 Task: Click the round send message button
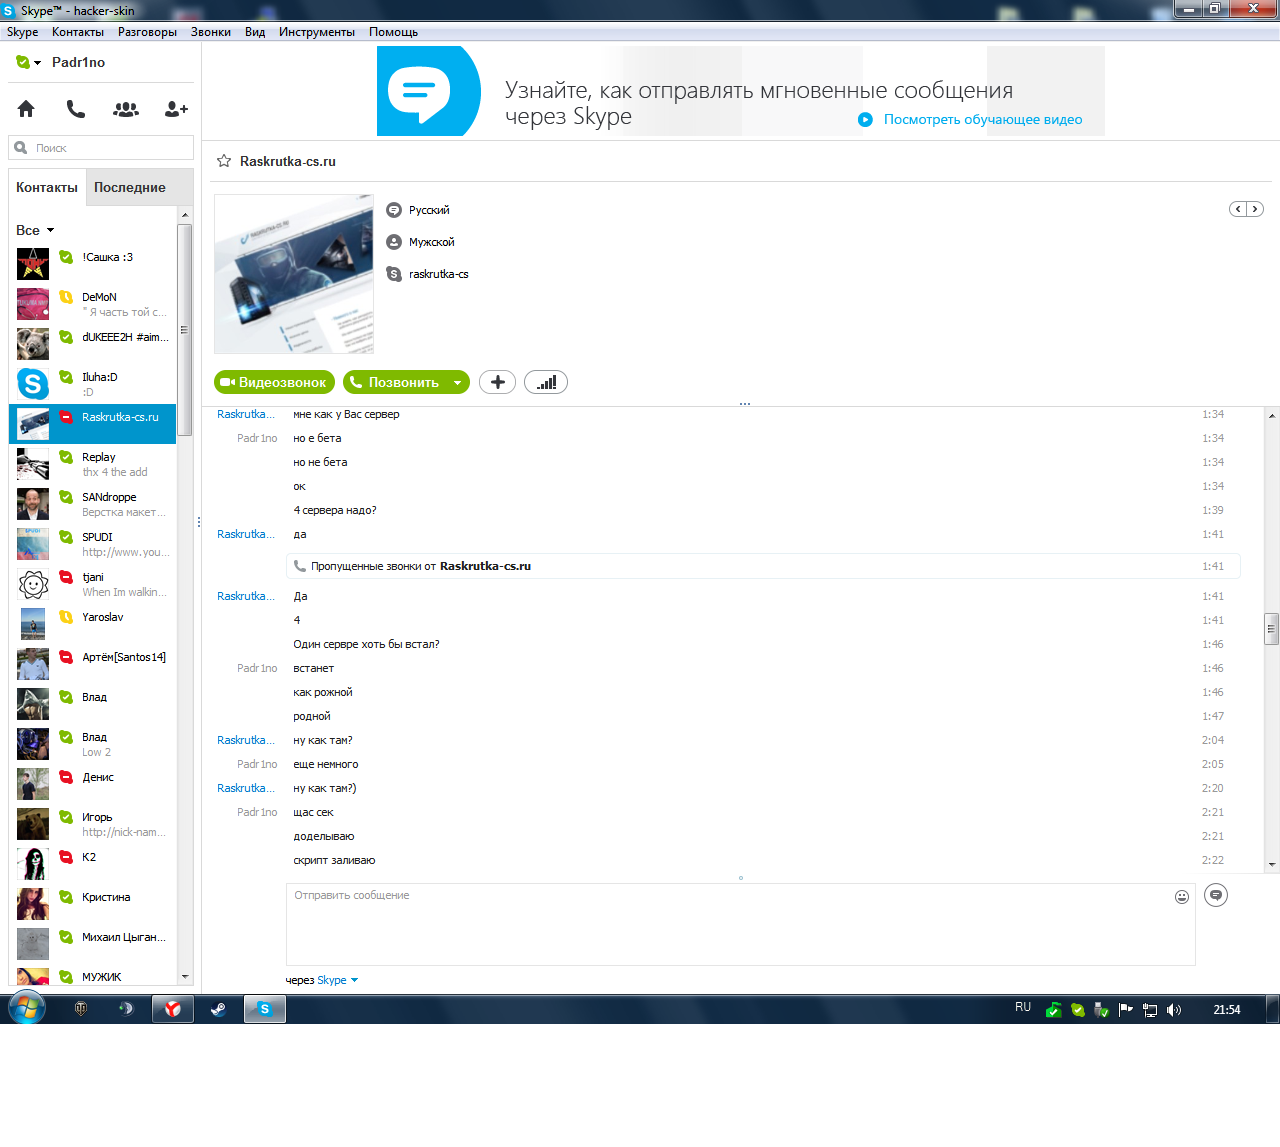[x=1216, y=895]
